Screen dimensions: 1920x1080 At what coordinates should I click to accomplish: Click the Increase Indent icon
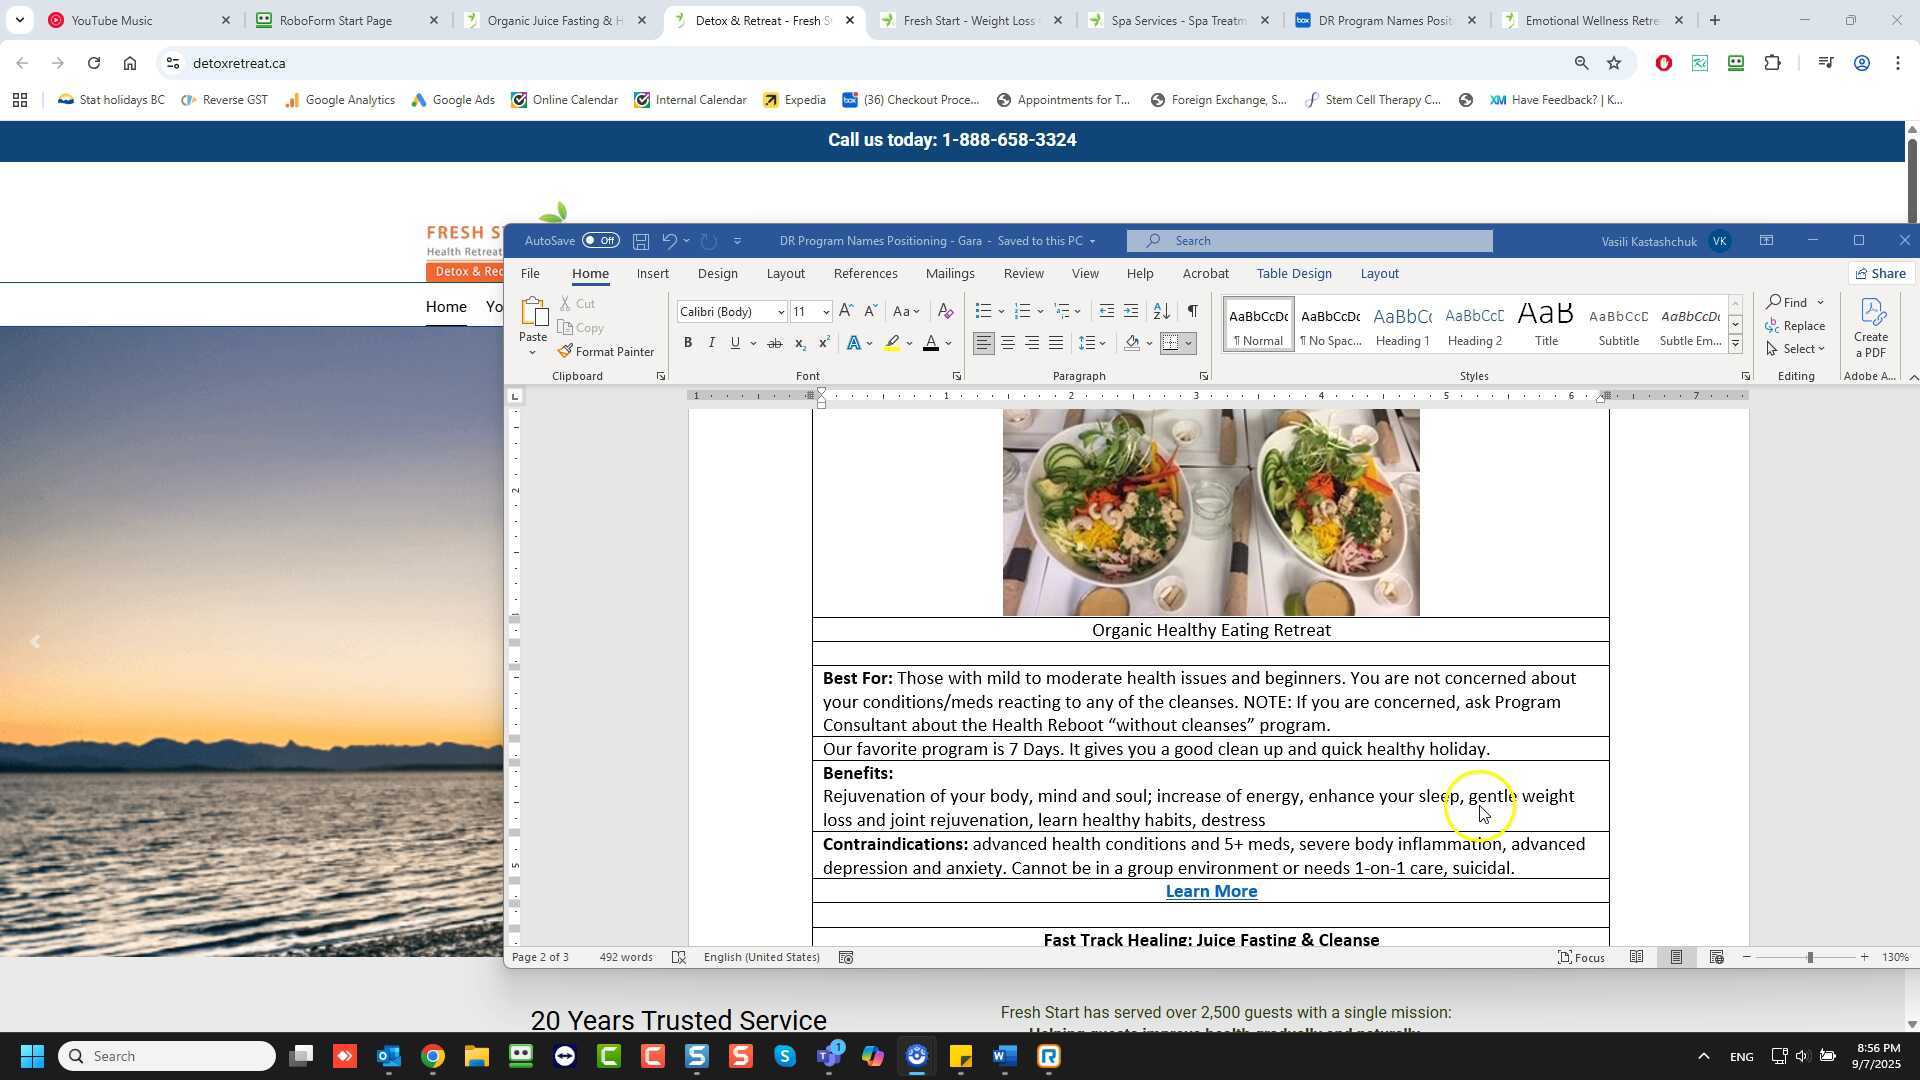pos(1131,312)
